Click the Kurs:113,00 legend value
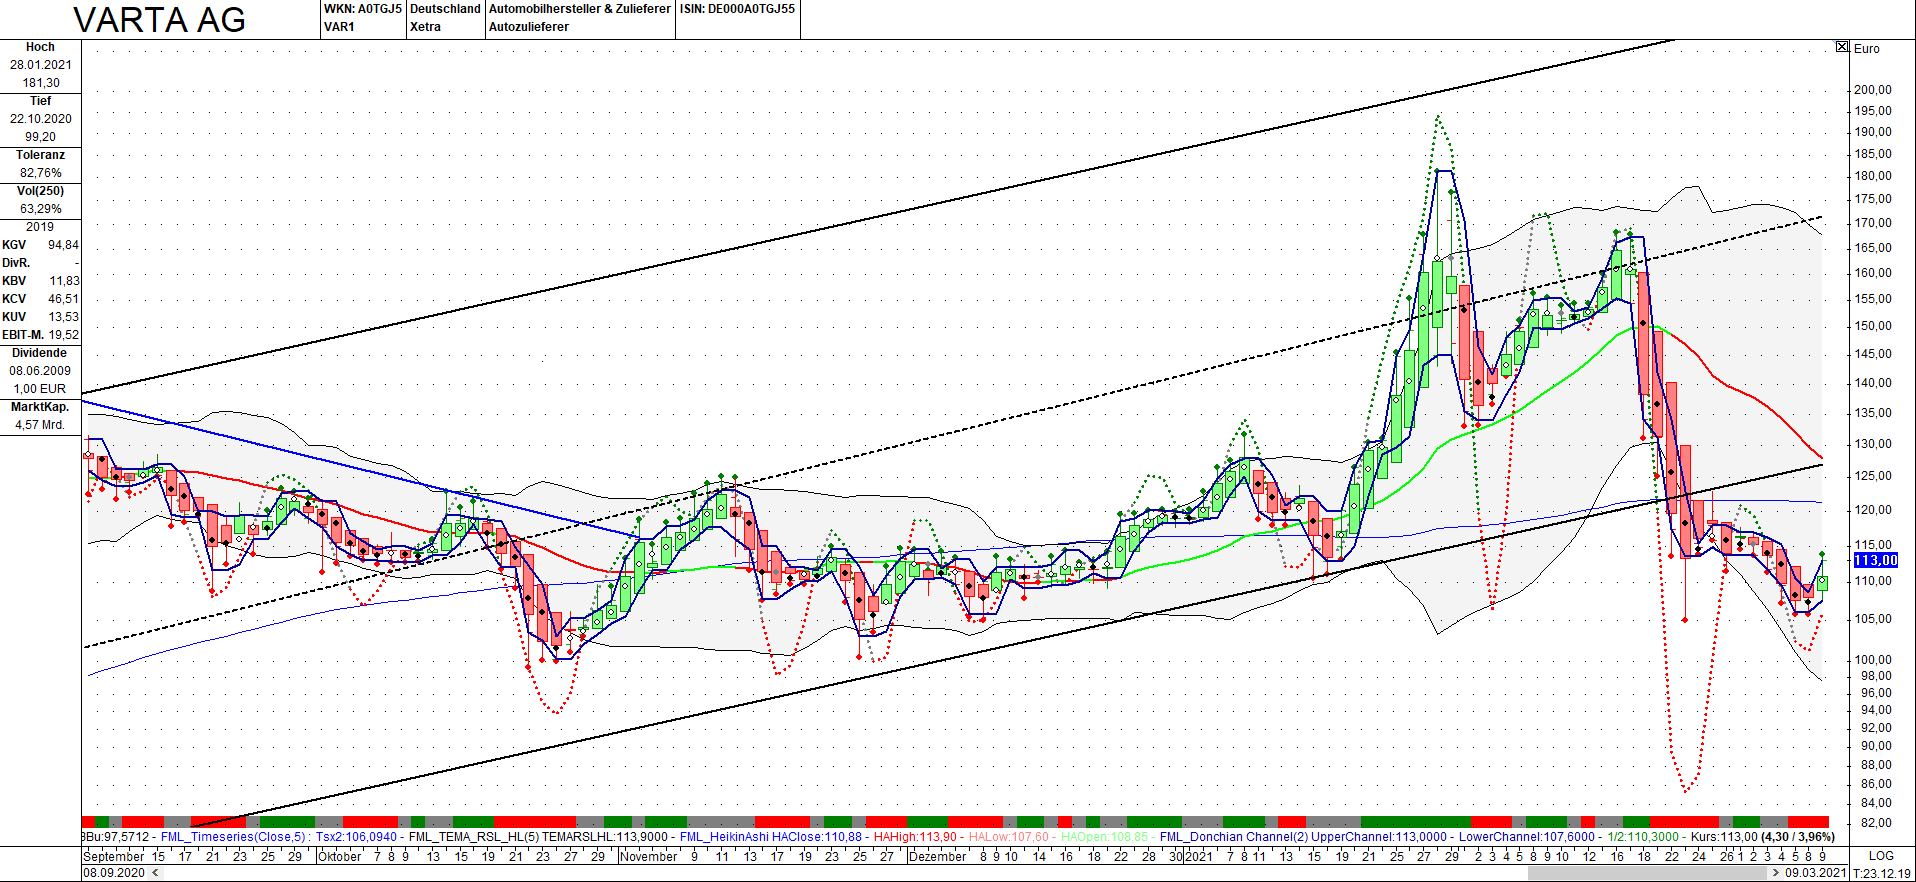The width and height of the screenshot is (1916, 882). 1724,837
